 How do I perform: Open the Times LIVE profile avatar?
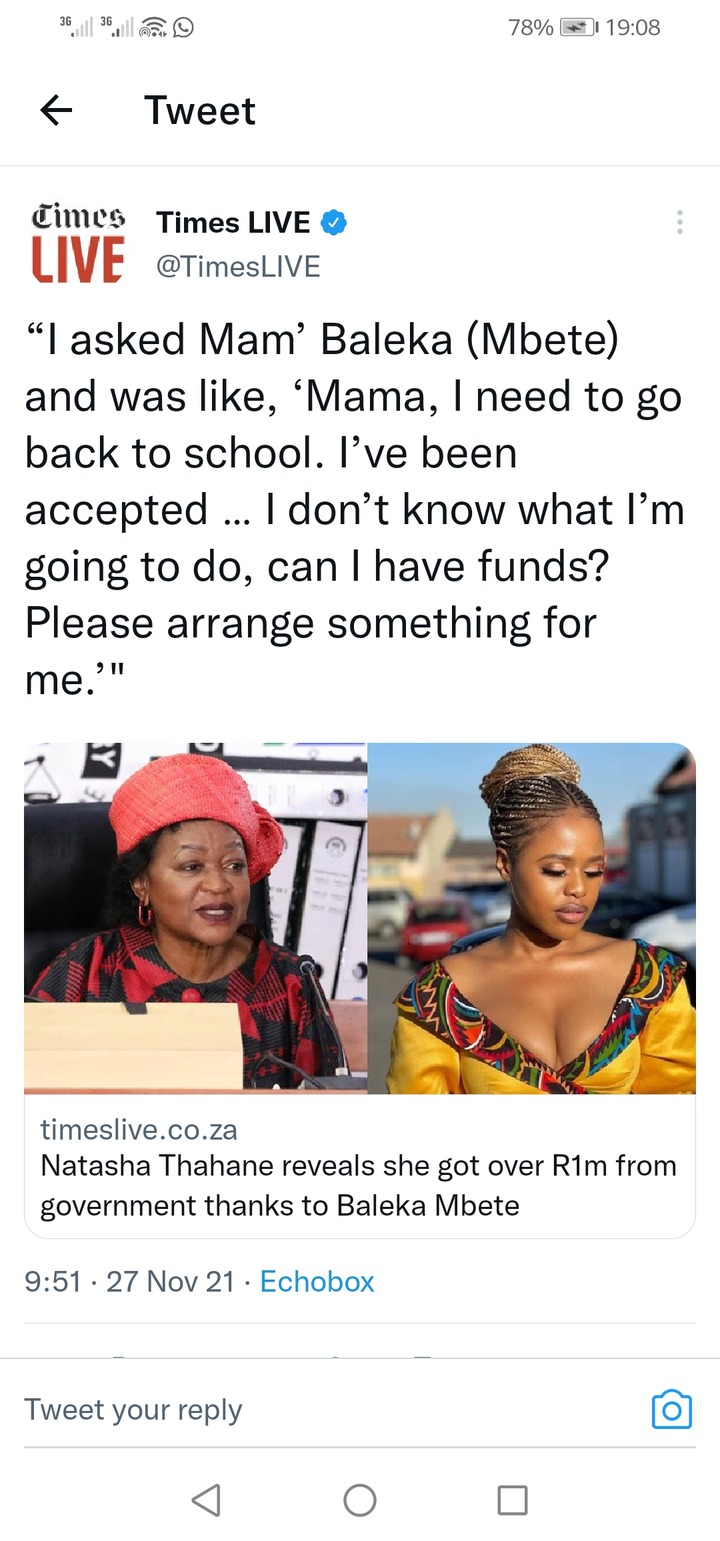pyautogui.click(x=78, y=241)
